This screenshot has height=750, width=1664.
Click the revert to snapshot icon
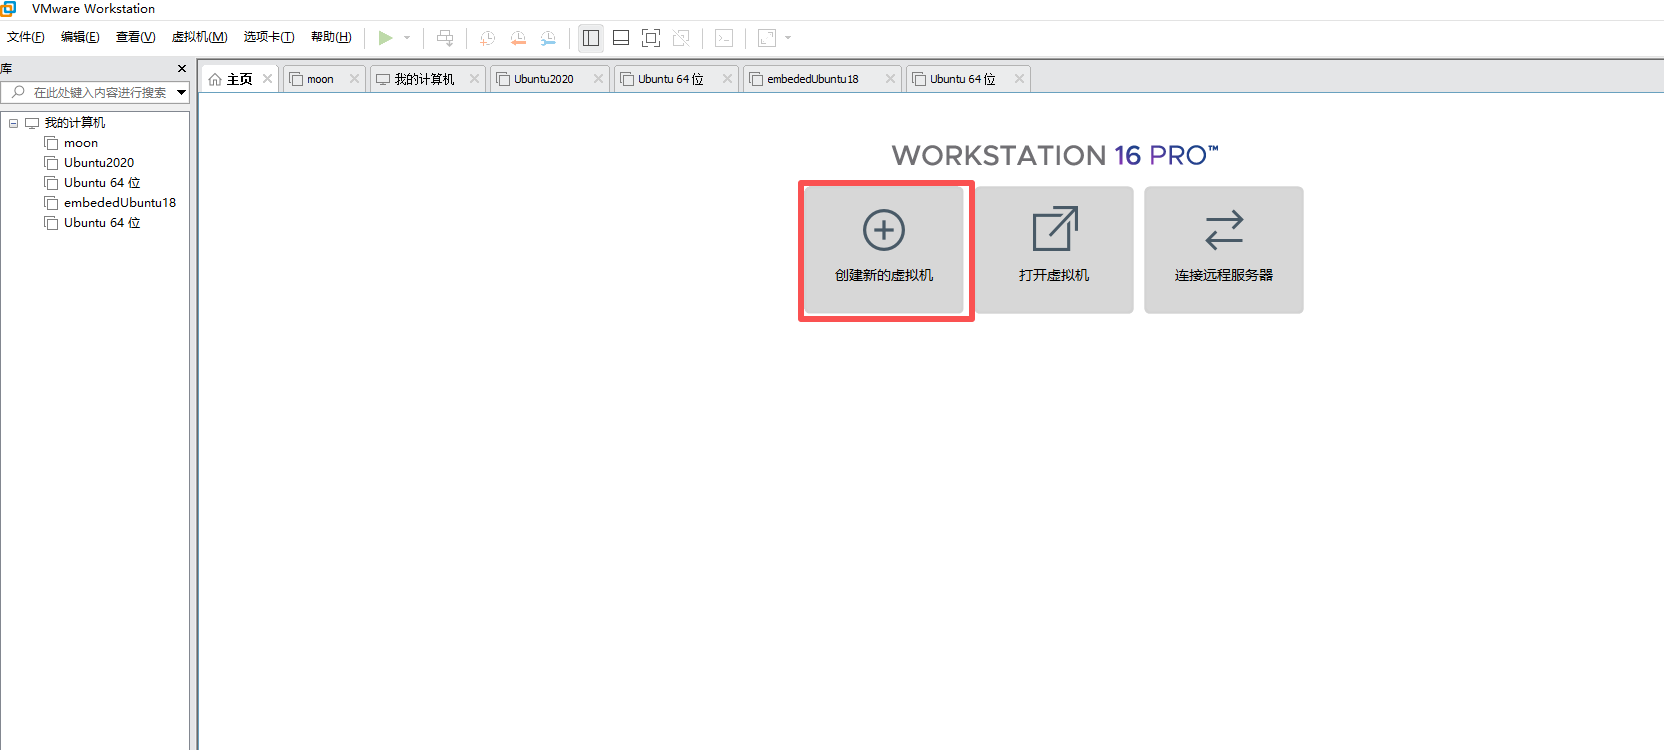[x=518, y=38]
